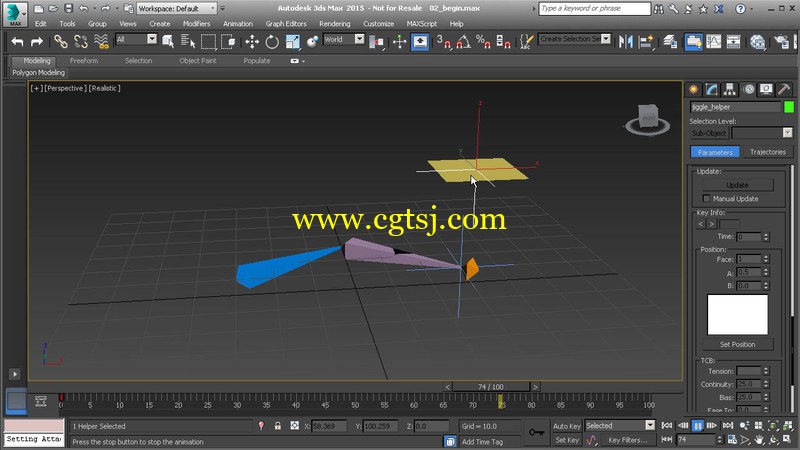This screenshot has width=800, height=450.
Task: Open the Modifiers menu
Action: coord(196,23)
